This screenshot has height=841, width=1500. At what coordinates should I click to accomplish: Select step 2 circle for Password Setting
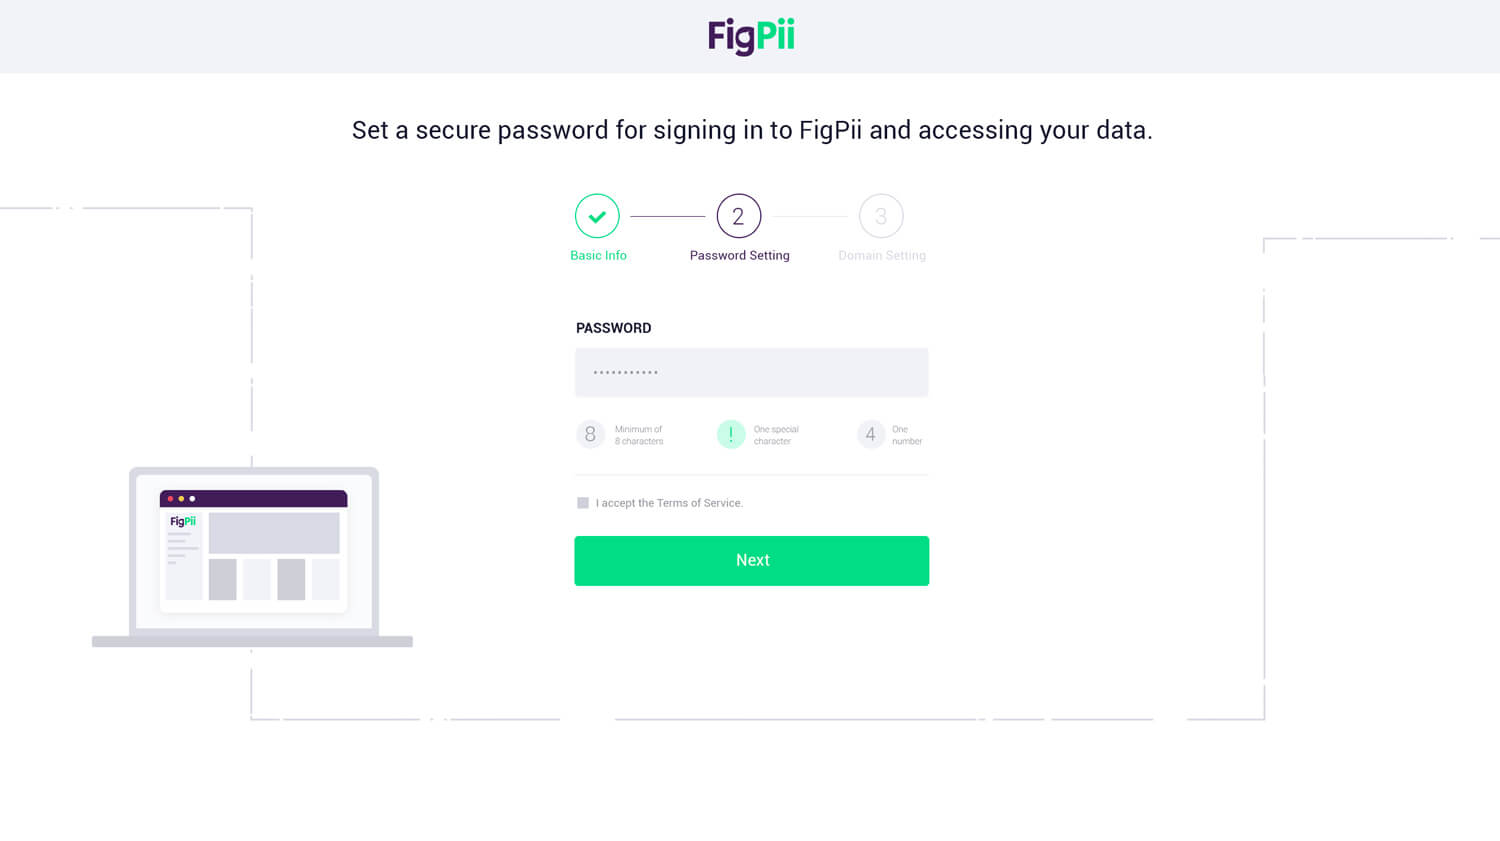pos(739,216)
